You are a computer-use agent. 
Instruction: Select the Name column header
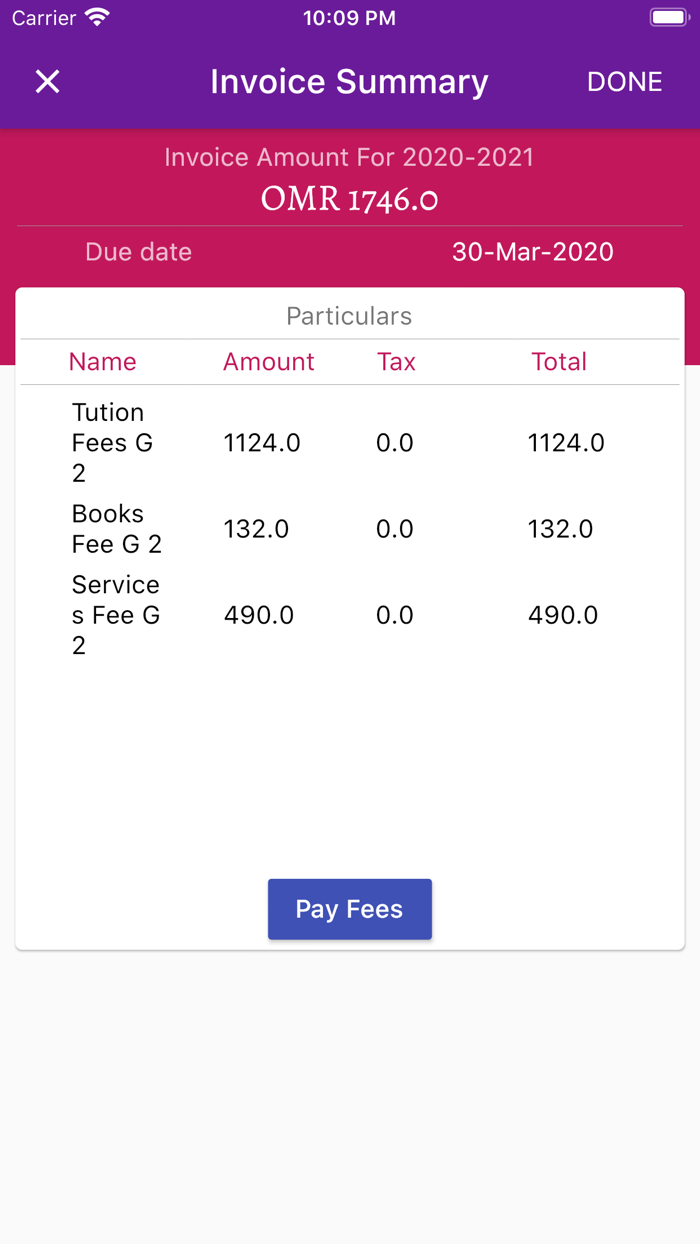(x=102, y=362)
